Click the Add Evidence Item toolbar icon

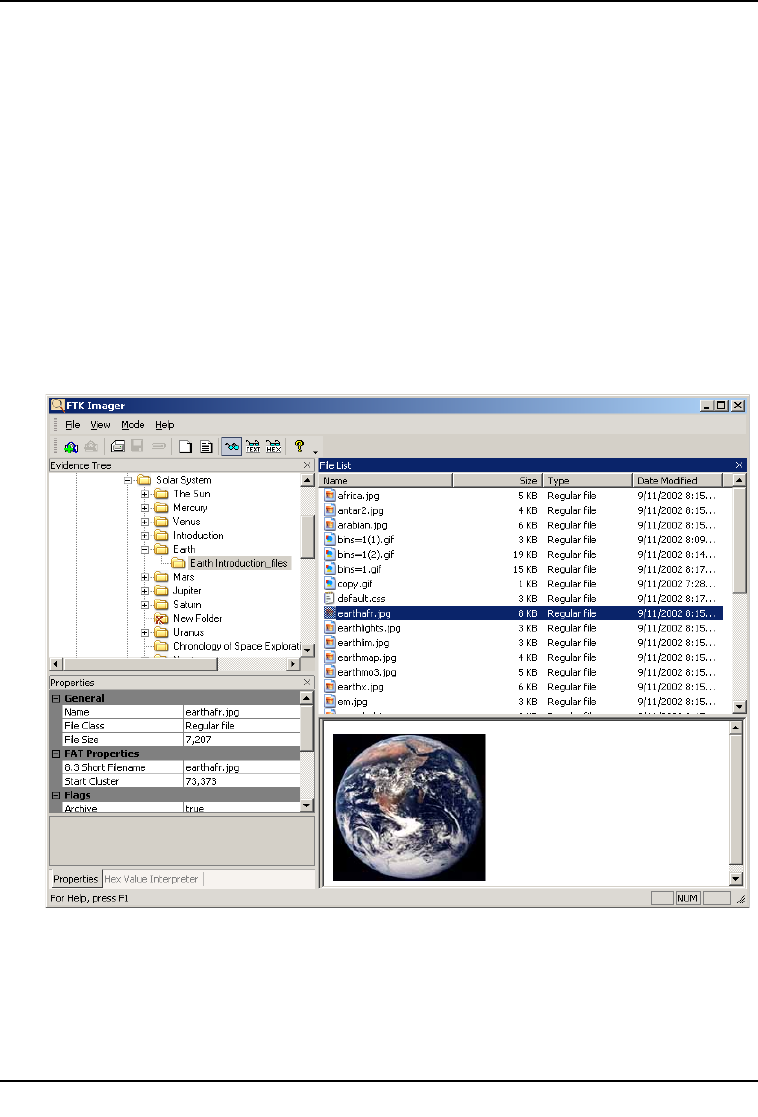(71, 447)
